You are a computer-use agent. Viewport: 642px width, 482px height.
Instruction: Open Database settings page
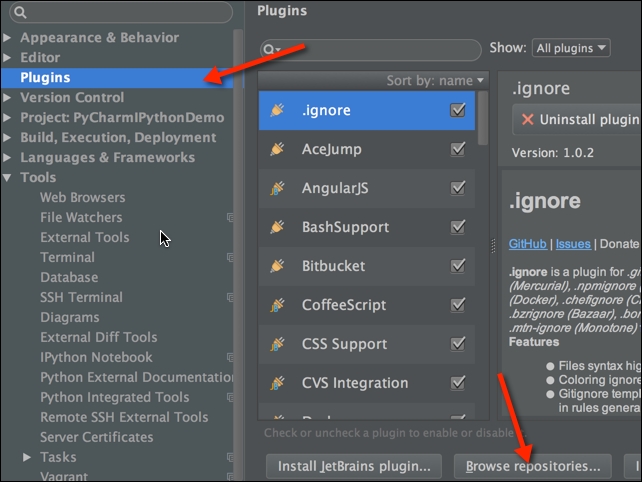69,277
